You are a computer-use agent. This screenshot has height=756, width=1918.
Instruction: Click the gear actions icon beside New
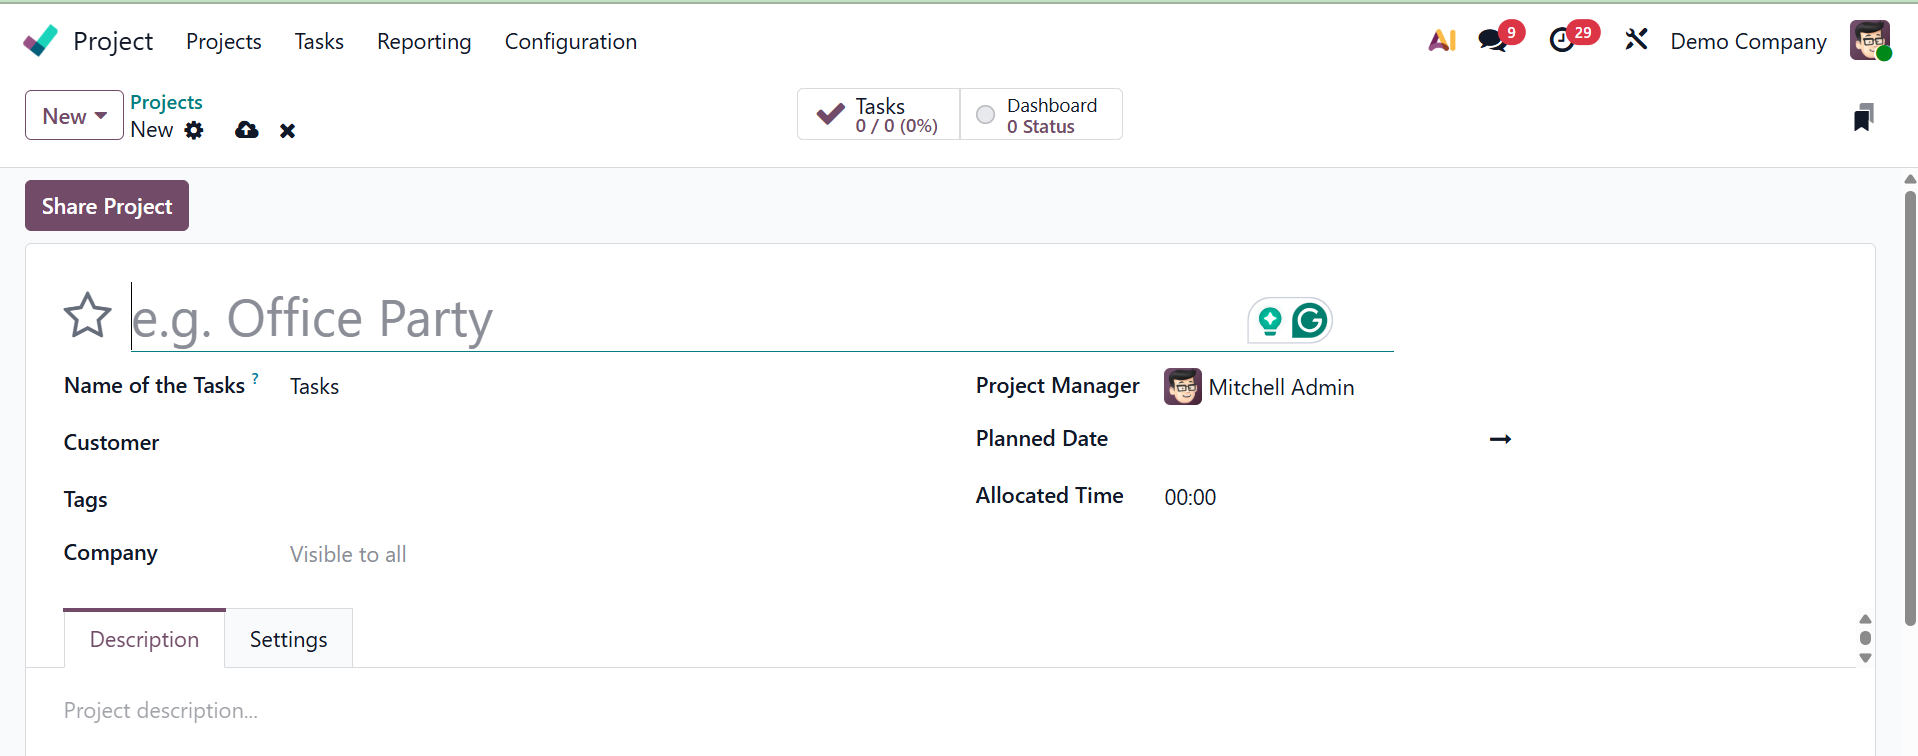point(194,130)
